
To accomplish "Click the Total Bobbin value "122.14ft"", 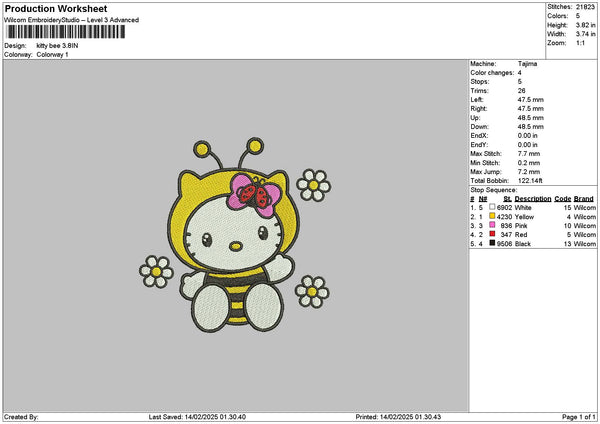I will 530,181.
